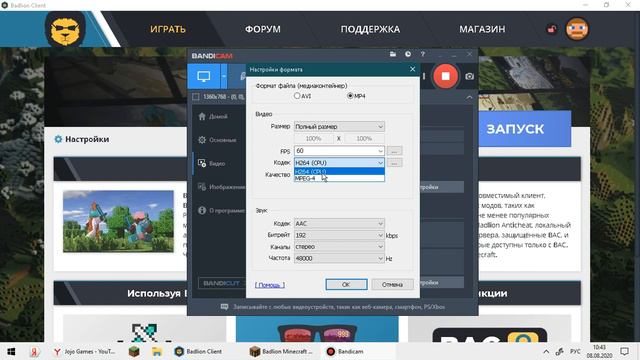Open МАГАЗИН in Badlion header
Viewport: 640px width, 360px height.
482,29
